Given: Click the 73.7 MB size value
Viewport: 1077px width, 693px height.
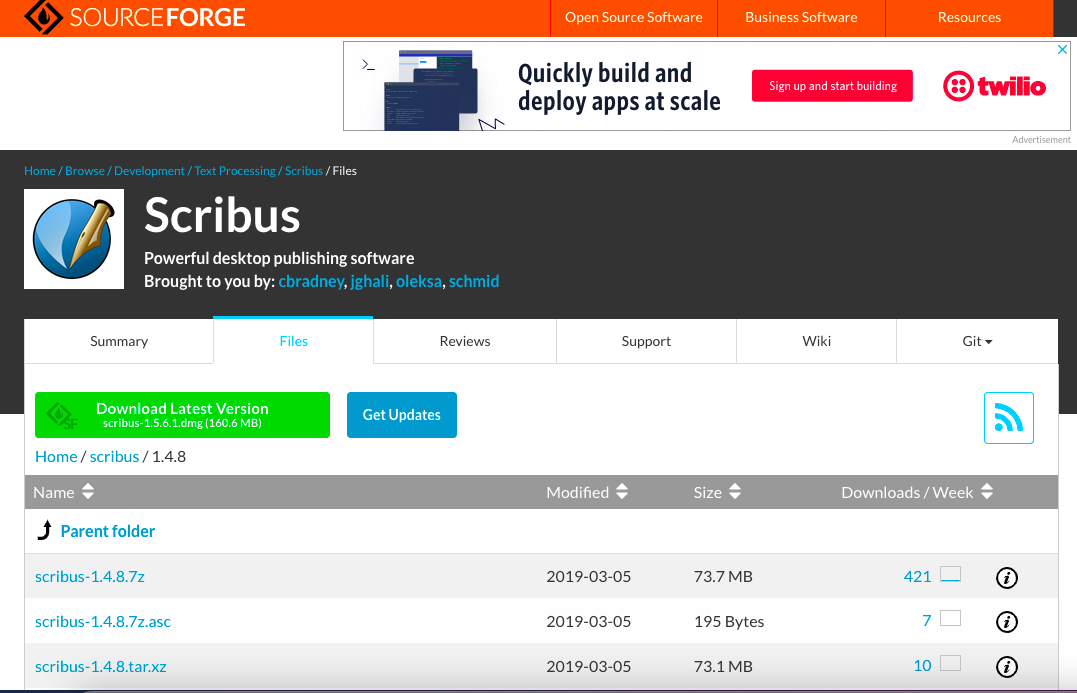Looking at the screenshot, I should tap(723, 576).
